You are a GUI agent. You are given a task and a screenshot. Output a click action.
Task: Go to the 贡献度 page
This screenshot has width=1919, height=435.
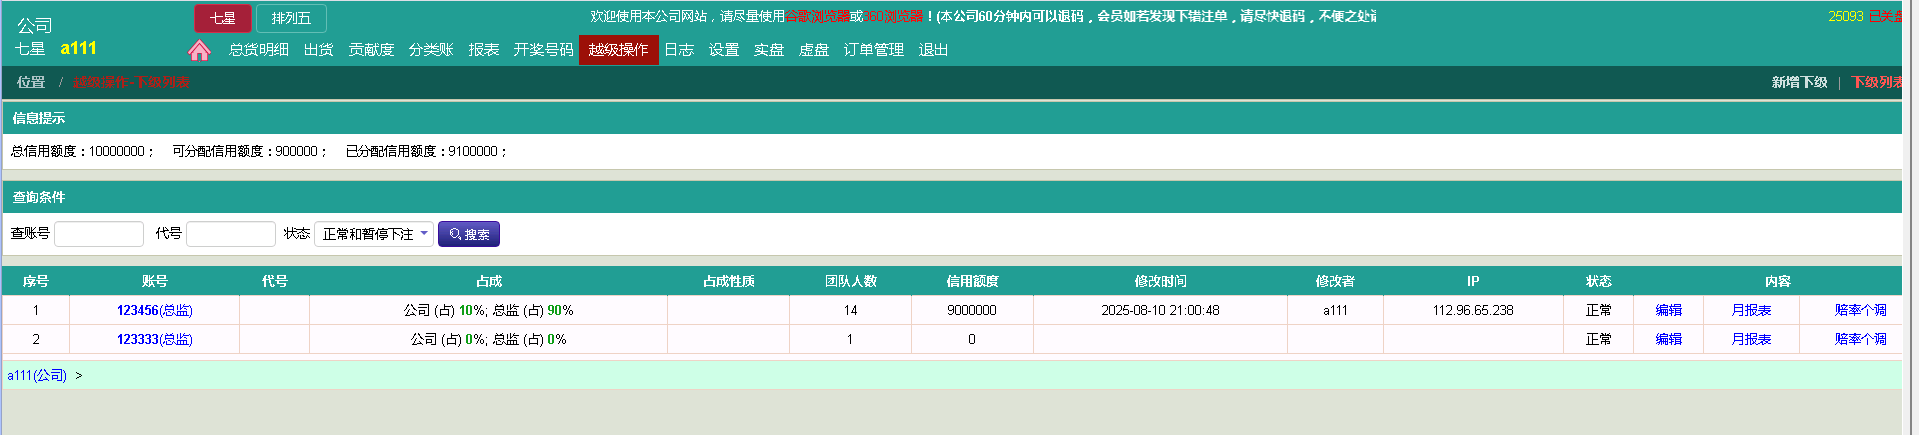[x=371, y=50]
